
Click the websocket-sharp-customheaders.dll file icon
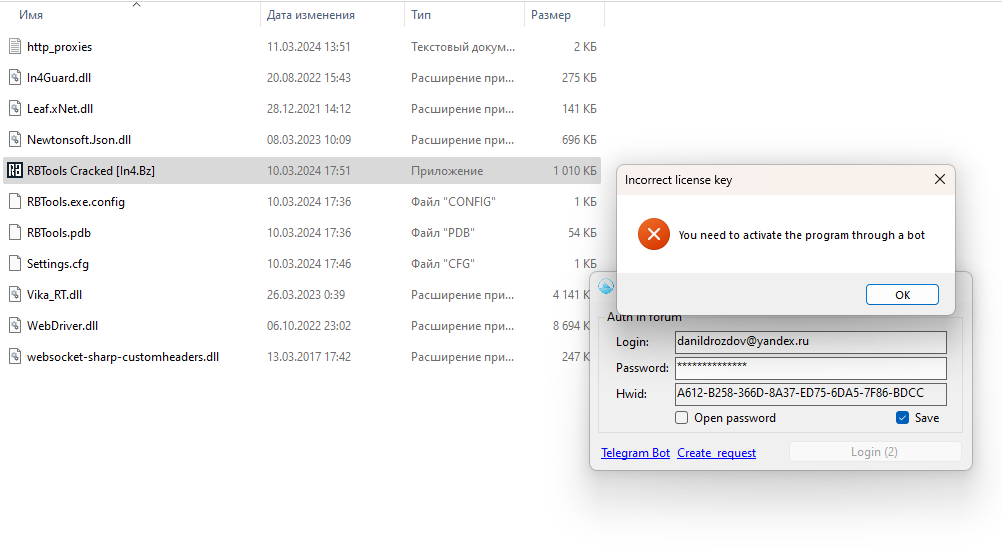point(15,357)
